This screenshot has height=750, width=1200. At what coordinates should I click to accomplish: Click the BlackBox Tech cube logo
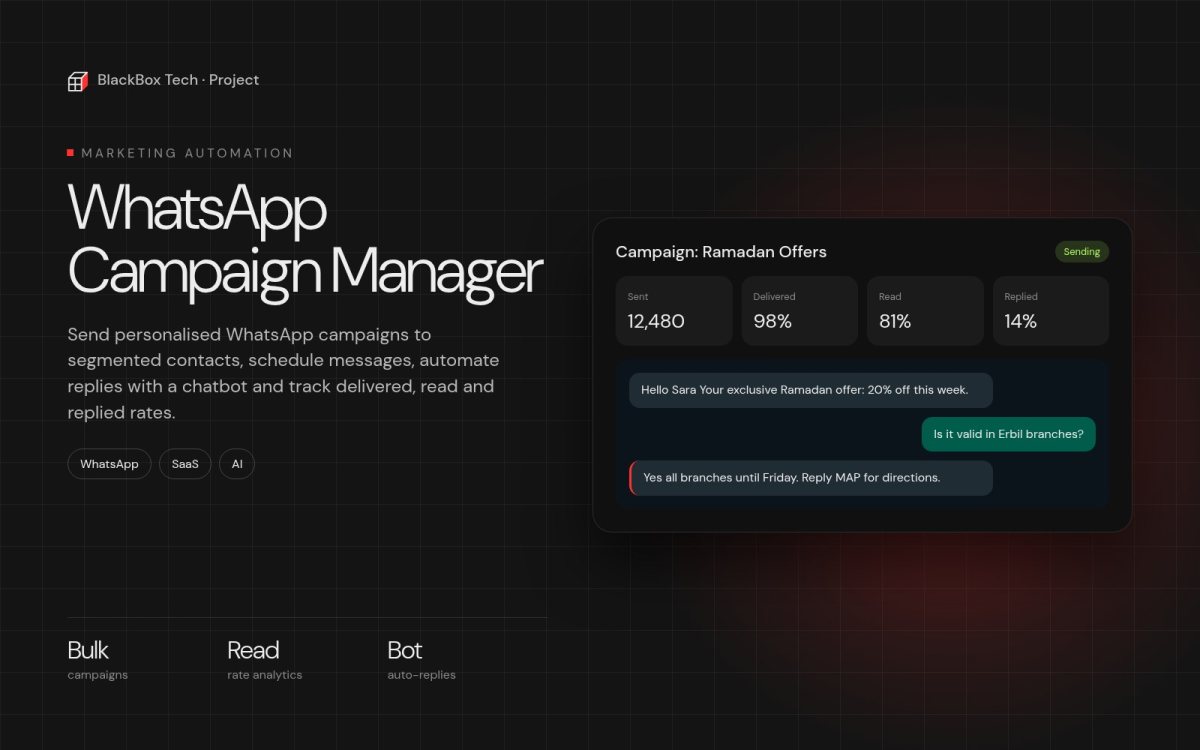pyautogui.click(x=78, y=81)
